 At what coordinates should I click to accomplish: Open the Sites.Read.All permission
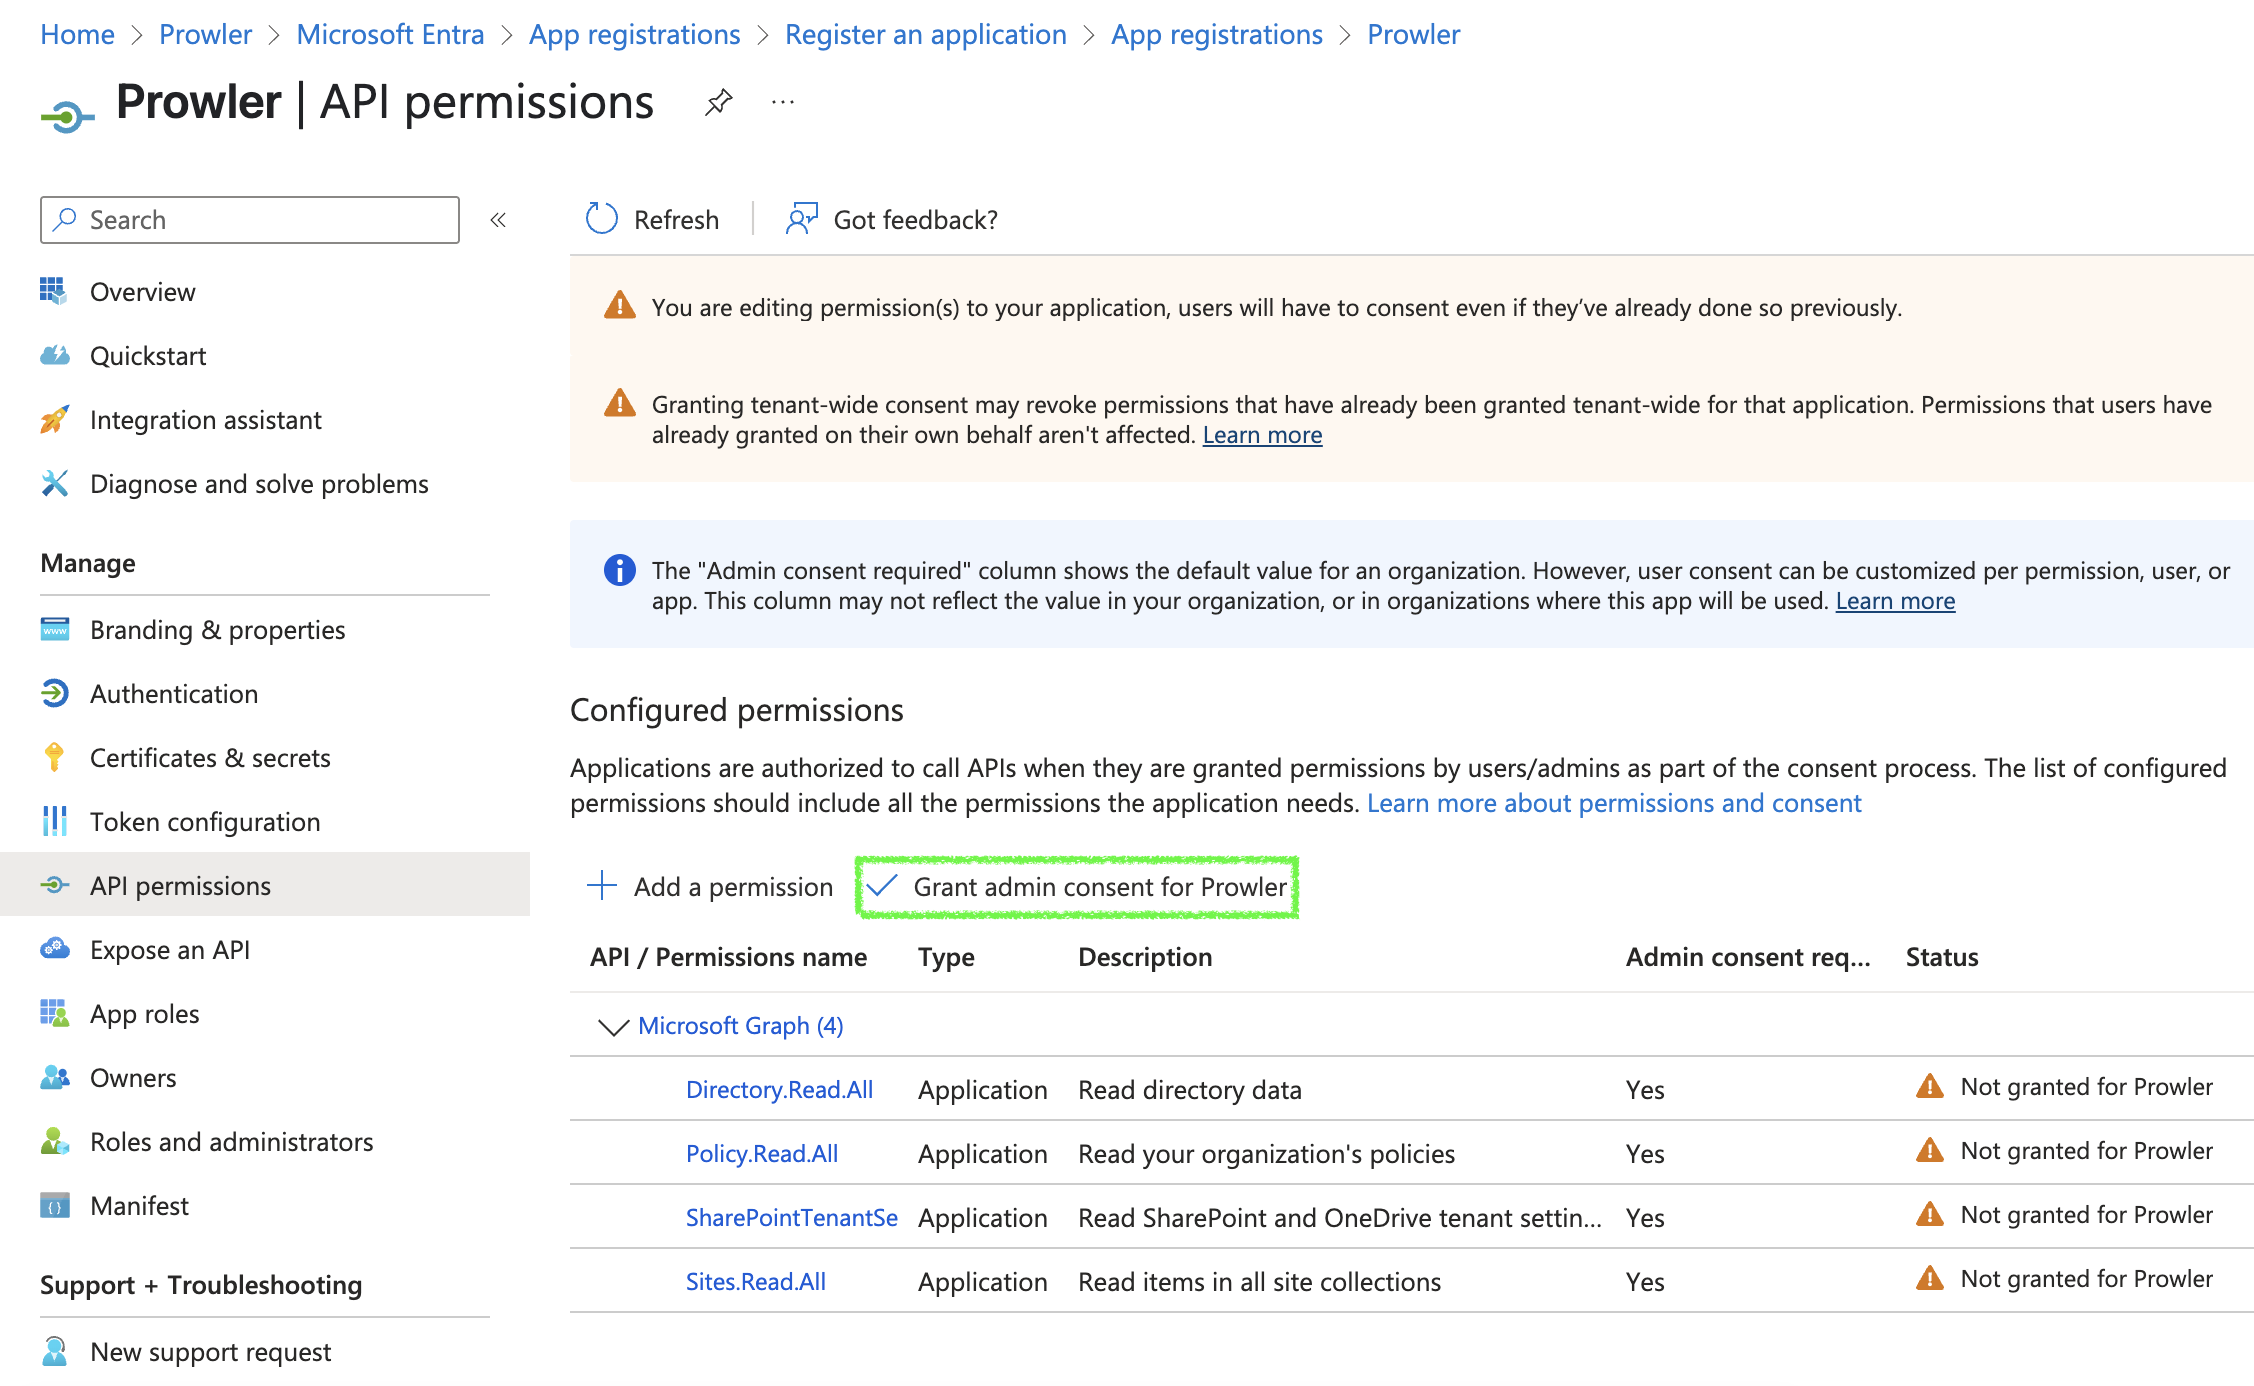756,1282
